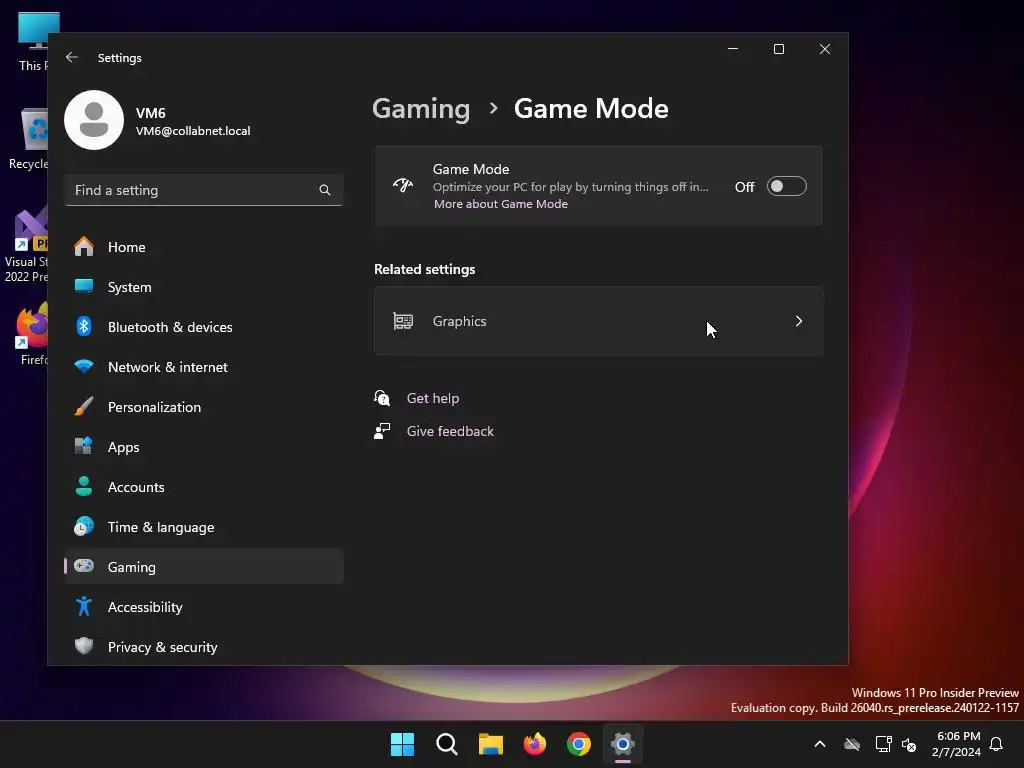The width and height of the screenshot is (1024, 768).
Task: Click the Give feedback person icon
Action: tap(382, 431)
